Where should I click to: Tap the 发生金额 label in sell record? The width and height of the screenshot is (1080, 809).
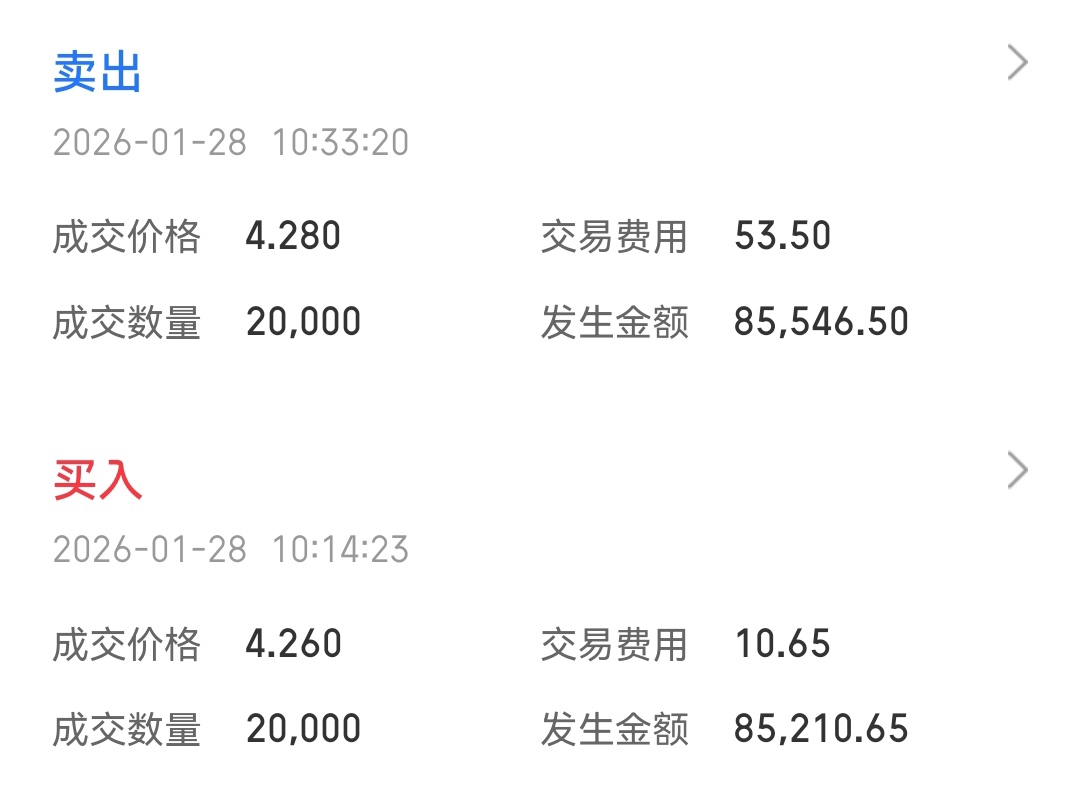[614, 323]
